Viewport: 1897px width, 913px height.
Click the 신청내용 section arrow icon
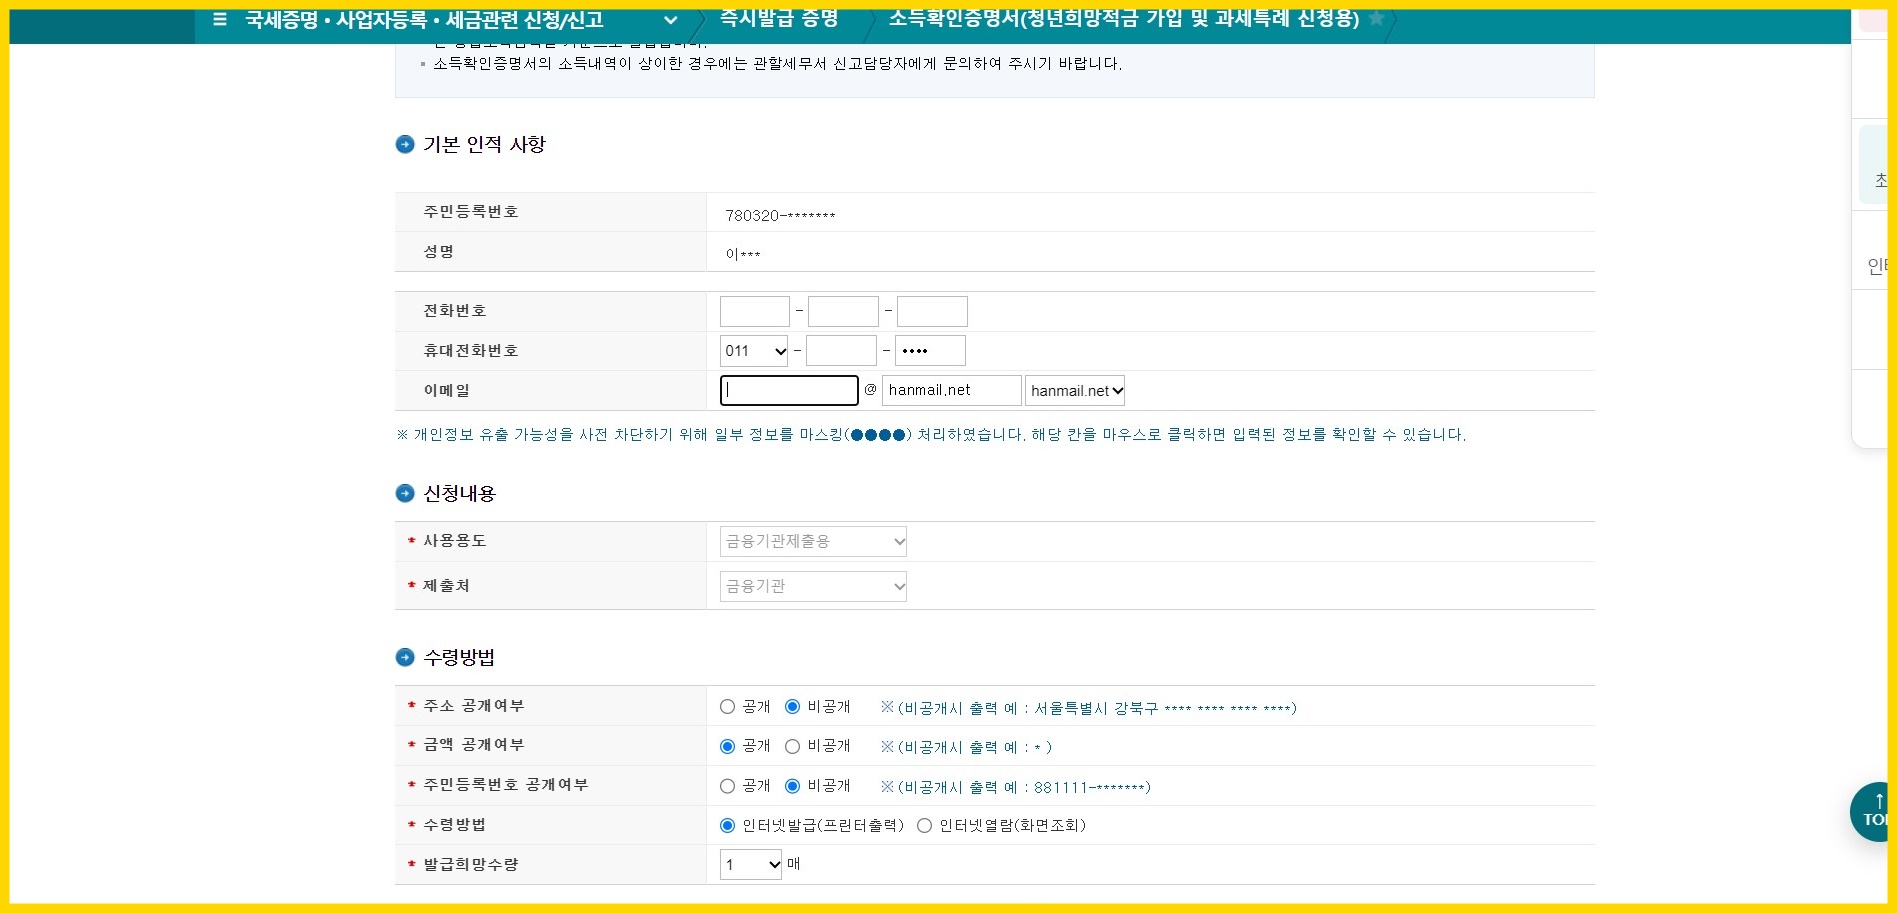pos(405,493)
